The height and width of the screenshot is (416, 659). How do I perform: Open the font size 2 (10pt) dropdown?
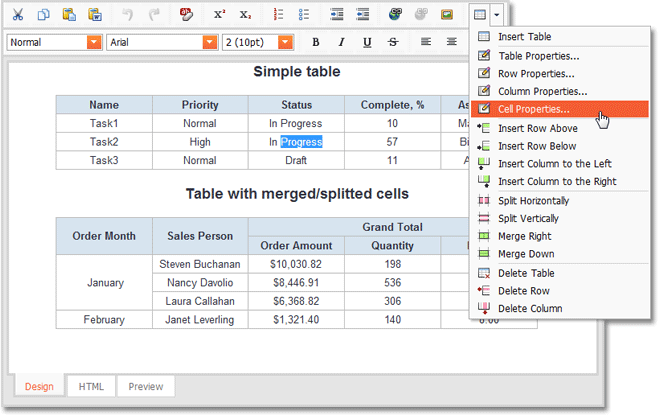click(x=285, y=42)
